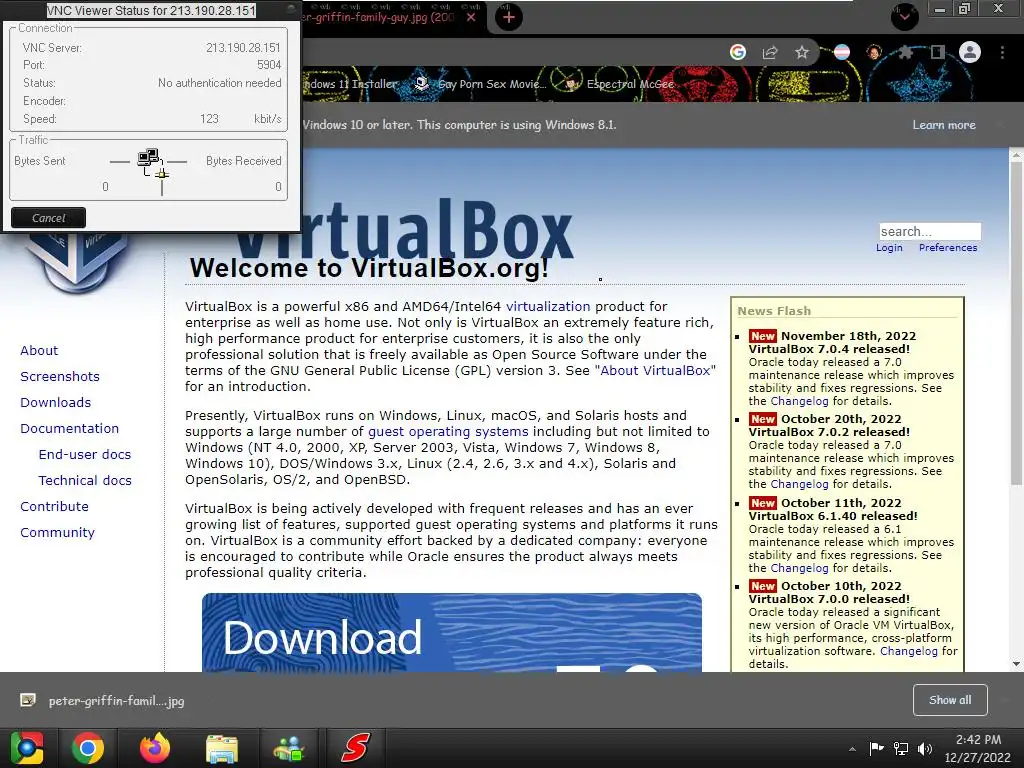The width and height of the screenshot is (1024, 768).
Task: Click the page's vertical scrollbar thumb
Action: click(1016, 324)
